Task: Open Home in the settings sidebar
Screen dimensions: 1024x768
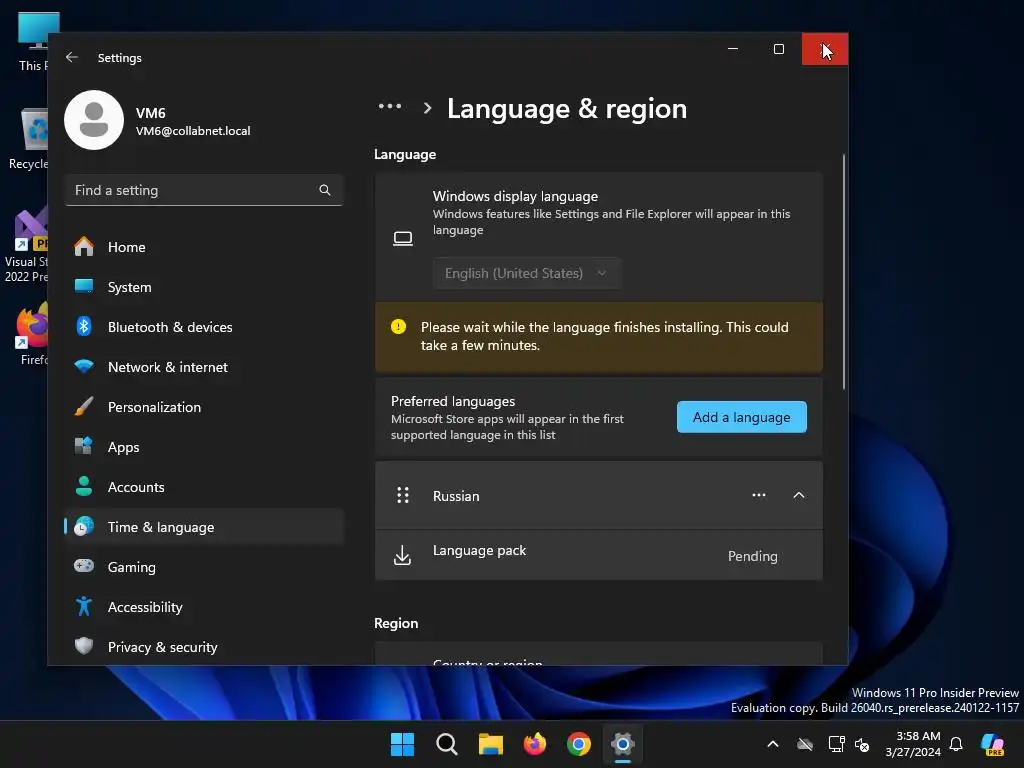Action: click(x=204, y=247)
